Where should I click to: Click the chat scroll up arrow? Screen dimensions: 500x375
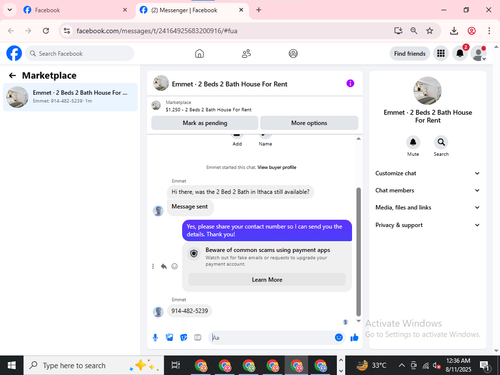[x=358, y=139]
